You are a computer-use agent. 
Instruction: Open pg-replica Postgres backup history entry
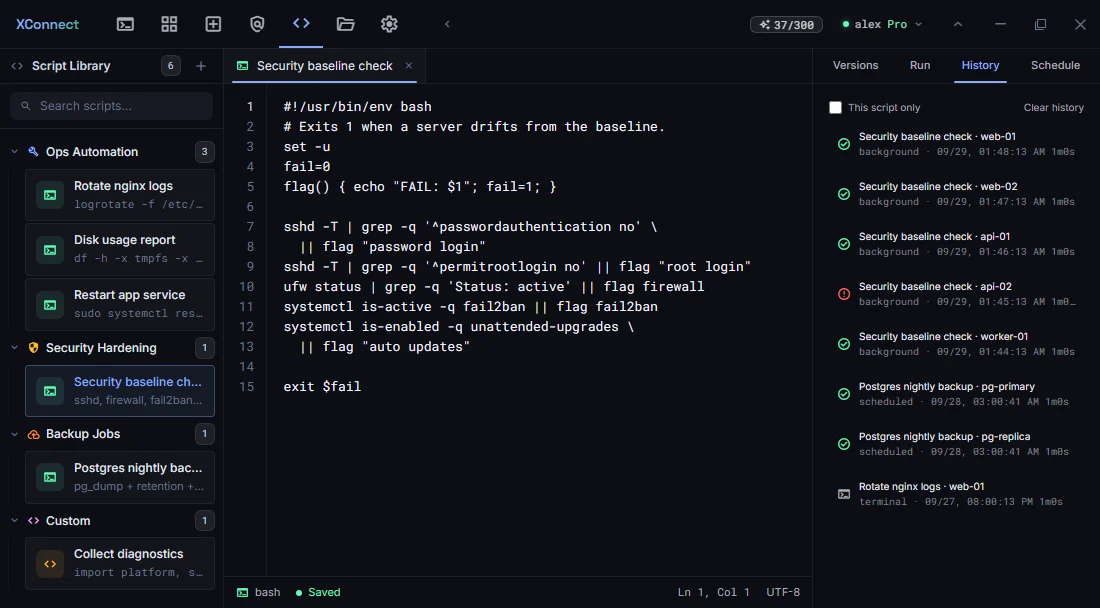958,444
